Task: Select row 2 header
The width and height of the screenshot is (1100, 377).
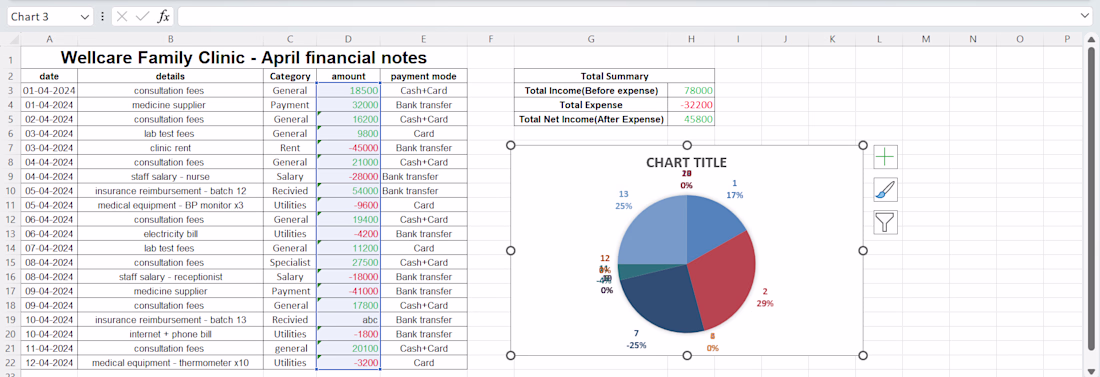Action: 11,76
